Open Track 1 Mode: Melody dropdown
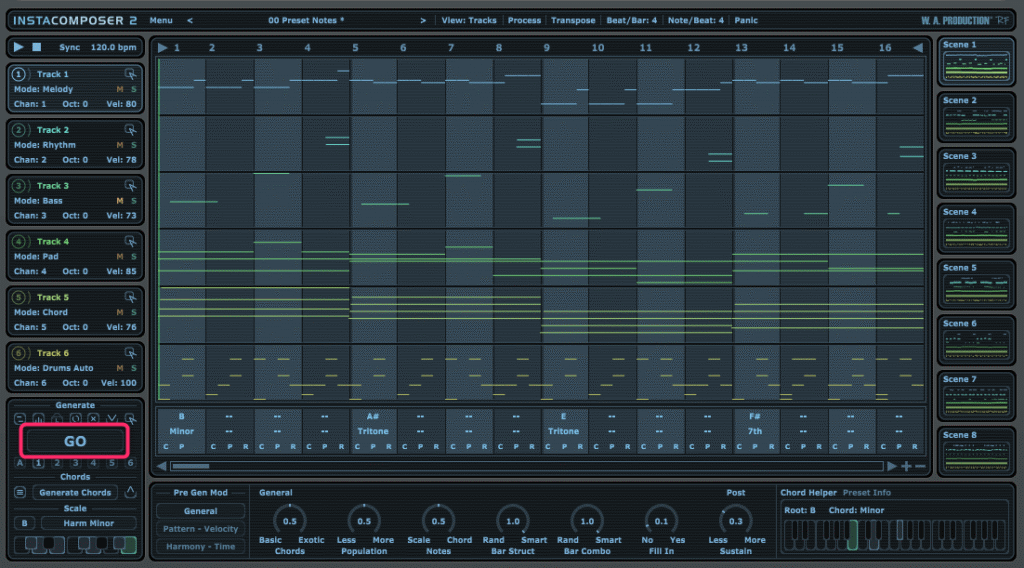This screenshot has height=568, width=1024. point(43,89)
